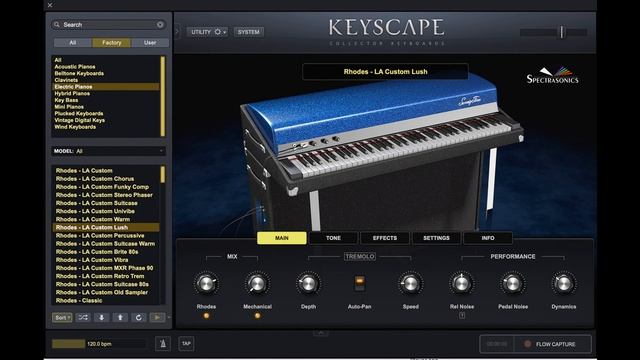Click the gear icon on the Utility button
This screenshot has width=640, height=360.
tap(218, 32)
